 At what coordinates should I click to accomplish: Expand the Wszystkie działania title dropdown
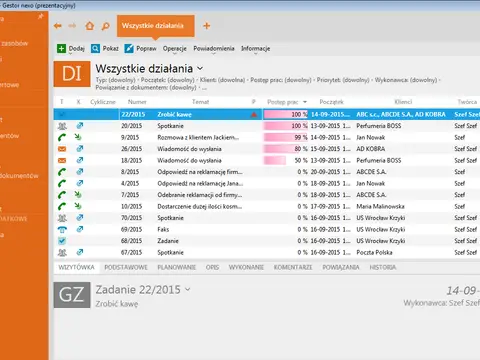point(200,69)
